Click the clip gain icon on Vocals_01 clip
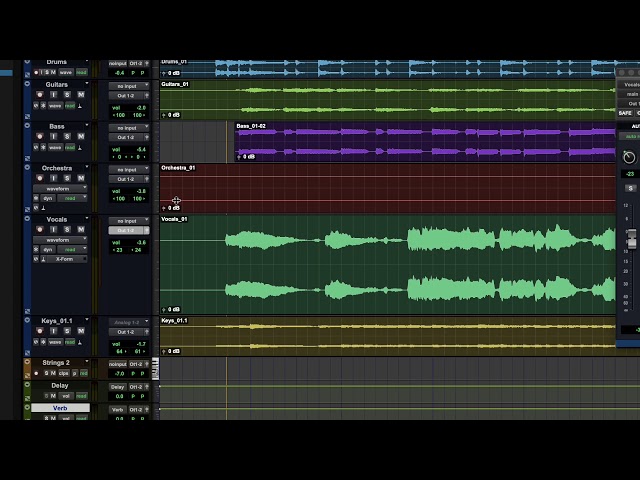 coord(164,309)
